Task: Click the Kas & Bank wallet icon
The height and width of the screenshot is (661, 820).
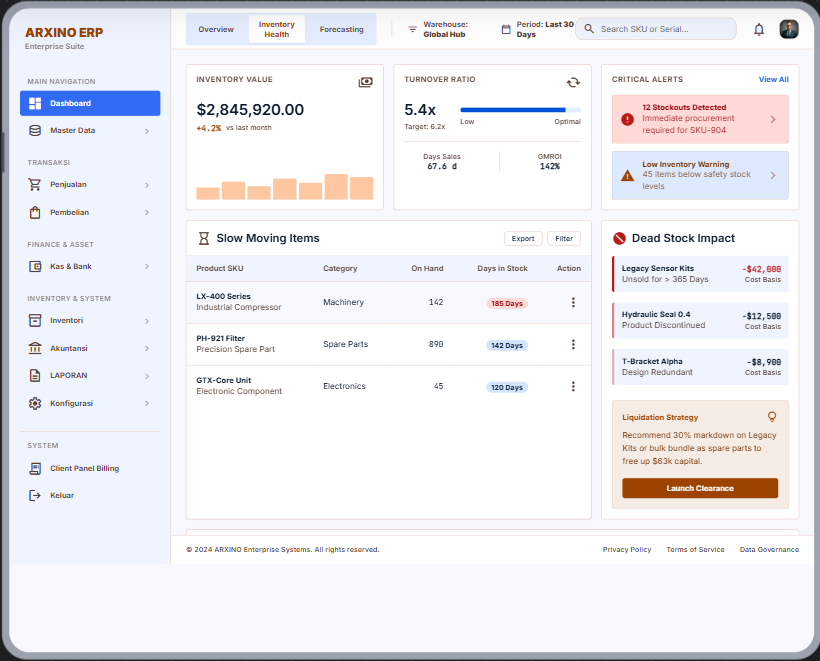Action: 35,267
